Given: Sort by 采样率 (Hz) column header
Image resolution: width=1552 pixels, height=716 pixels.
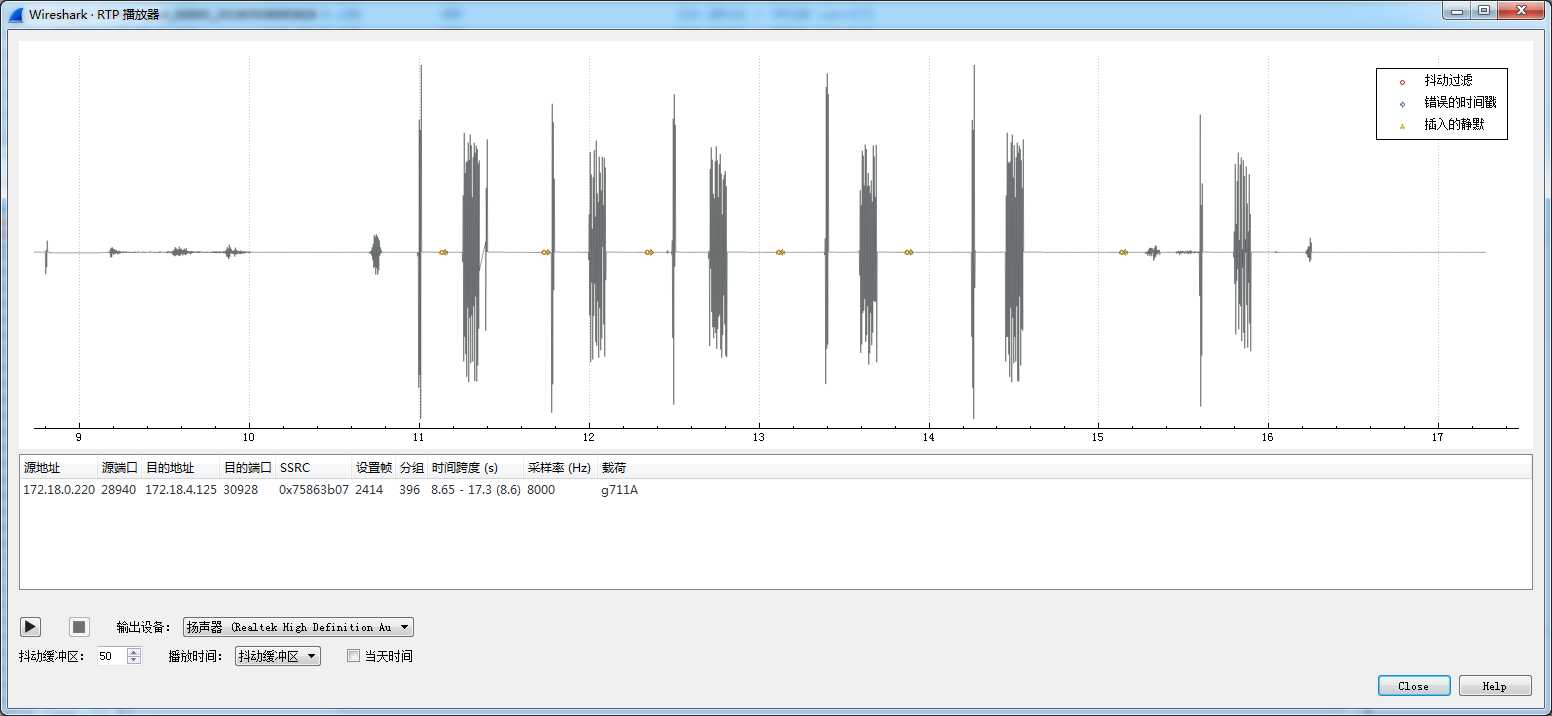Looking at the screenshot, I should point(560,467).
